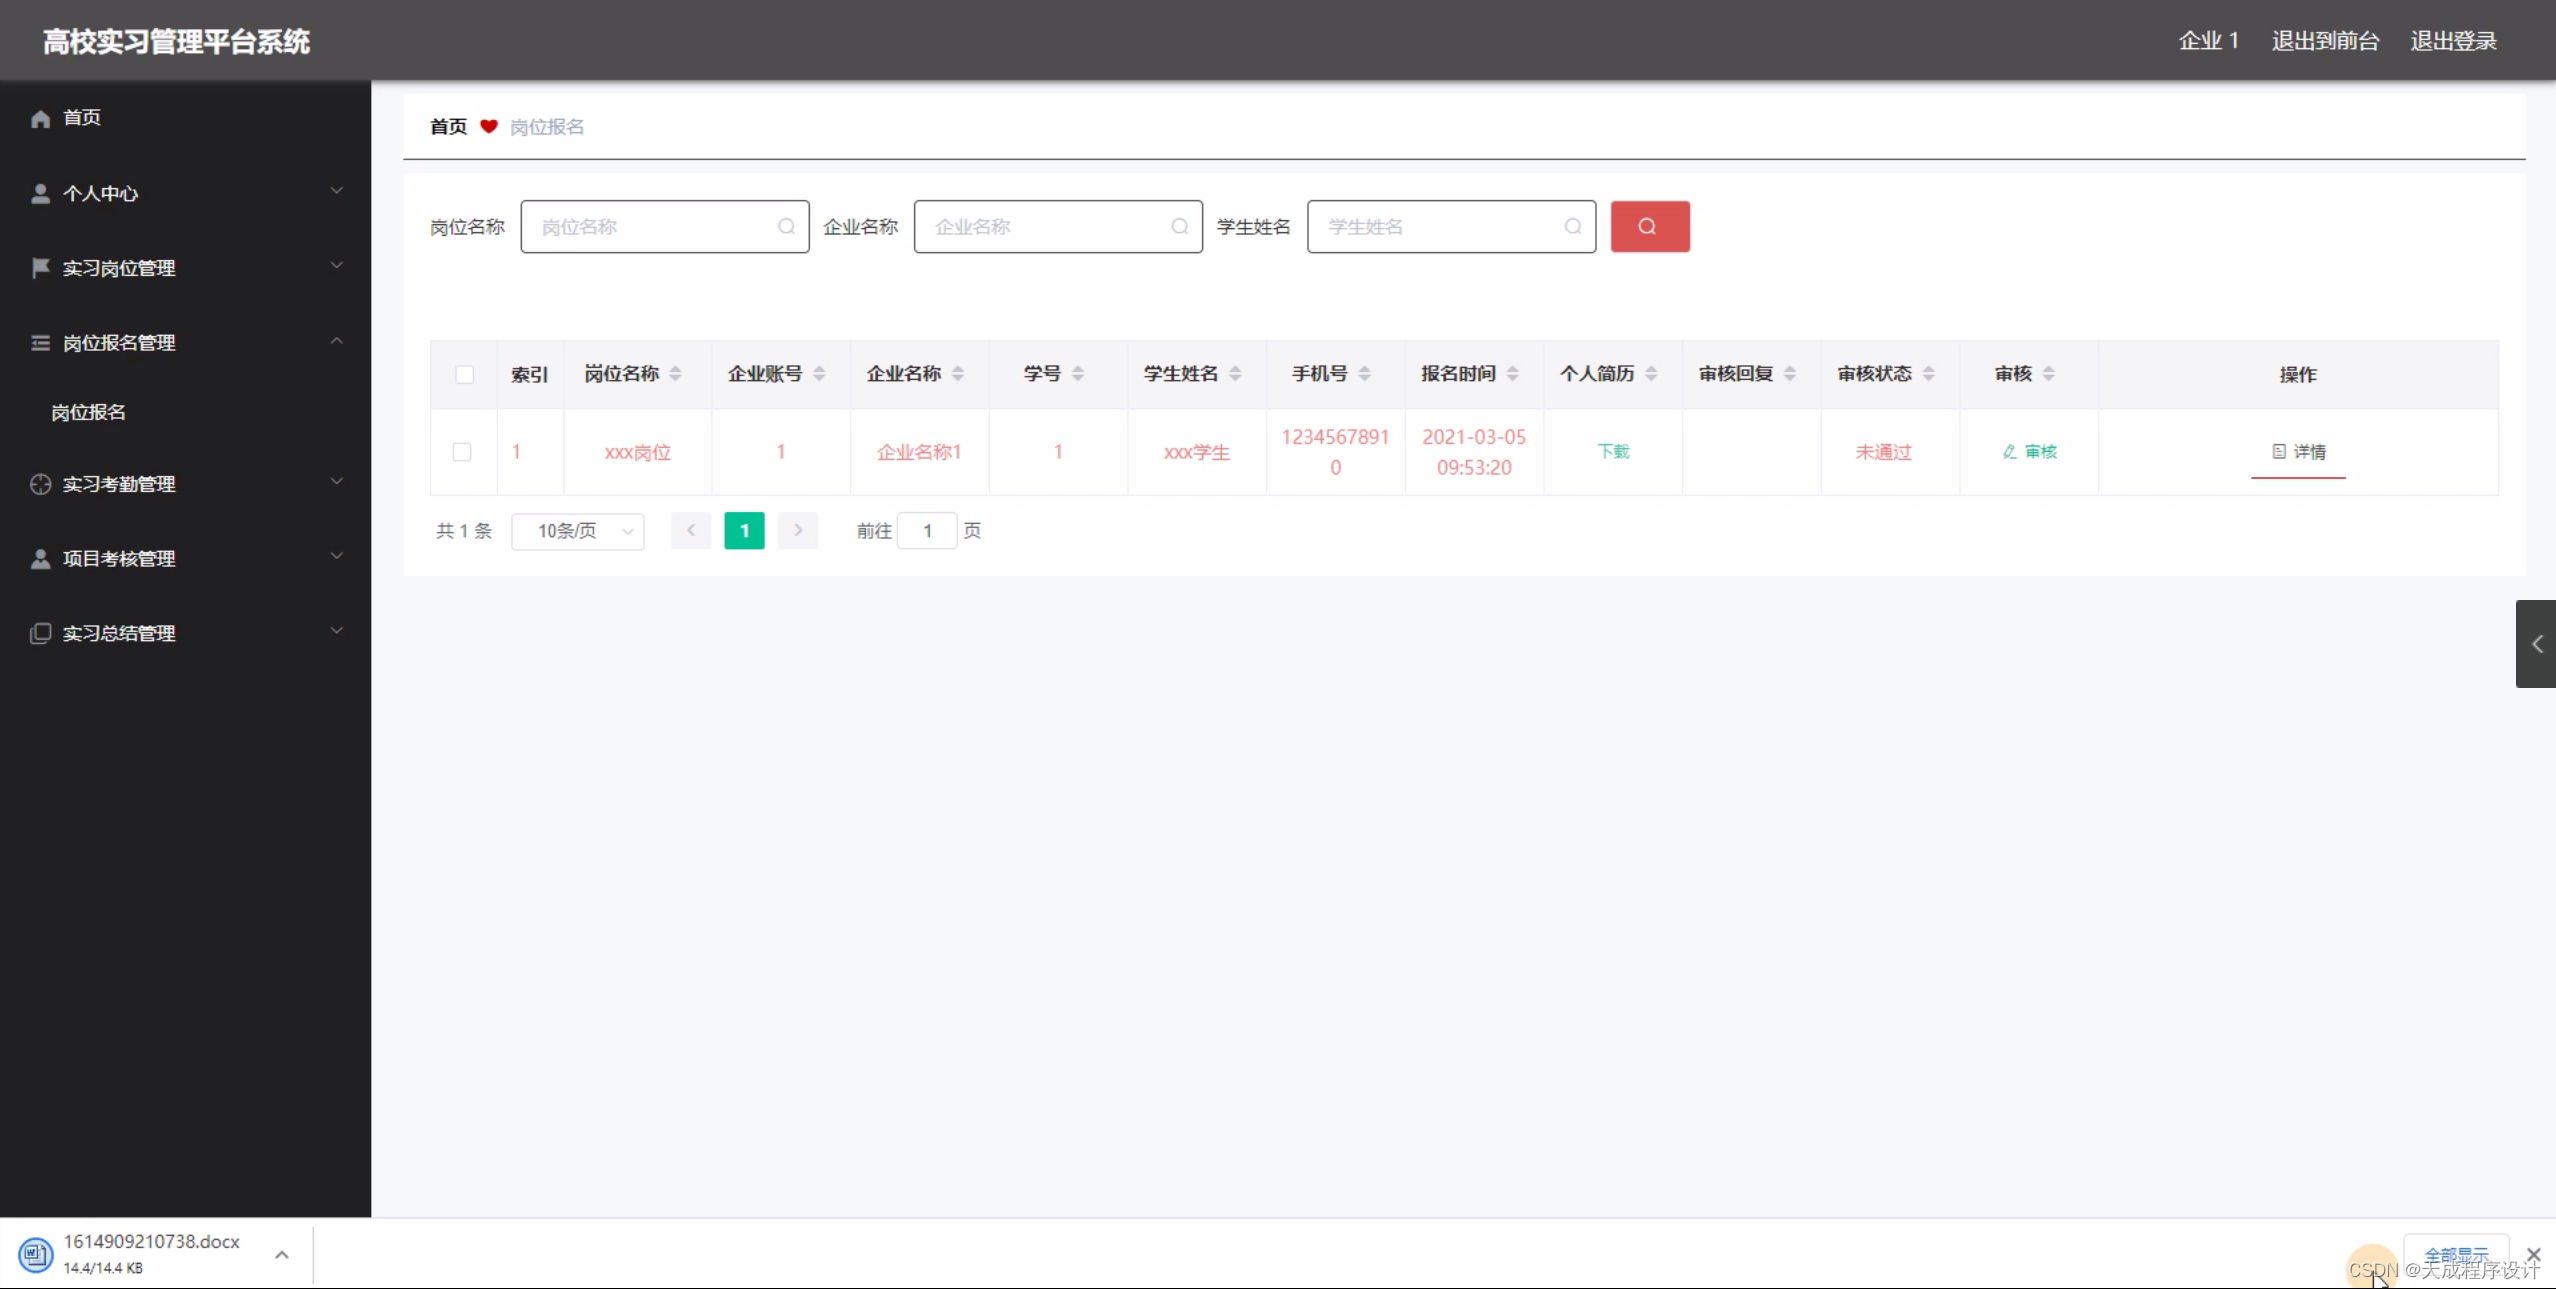Click the red search button

tap(1649, 227)
